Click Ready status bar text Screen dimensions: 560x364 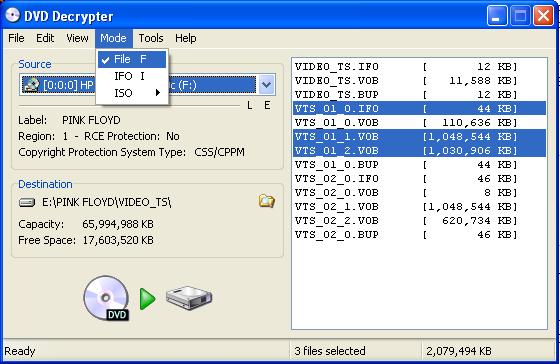point(20,351)
